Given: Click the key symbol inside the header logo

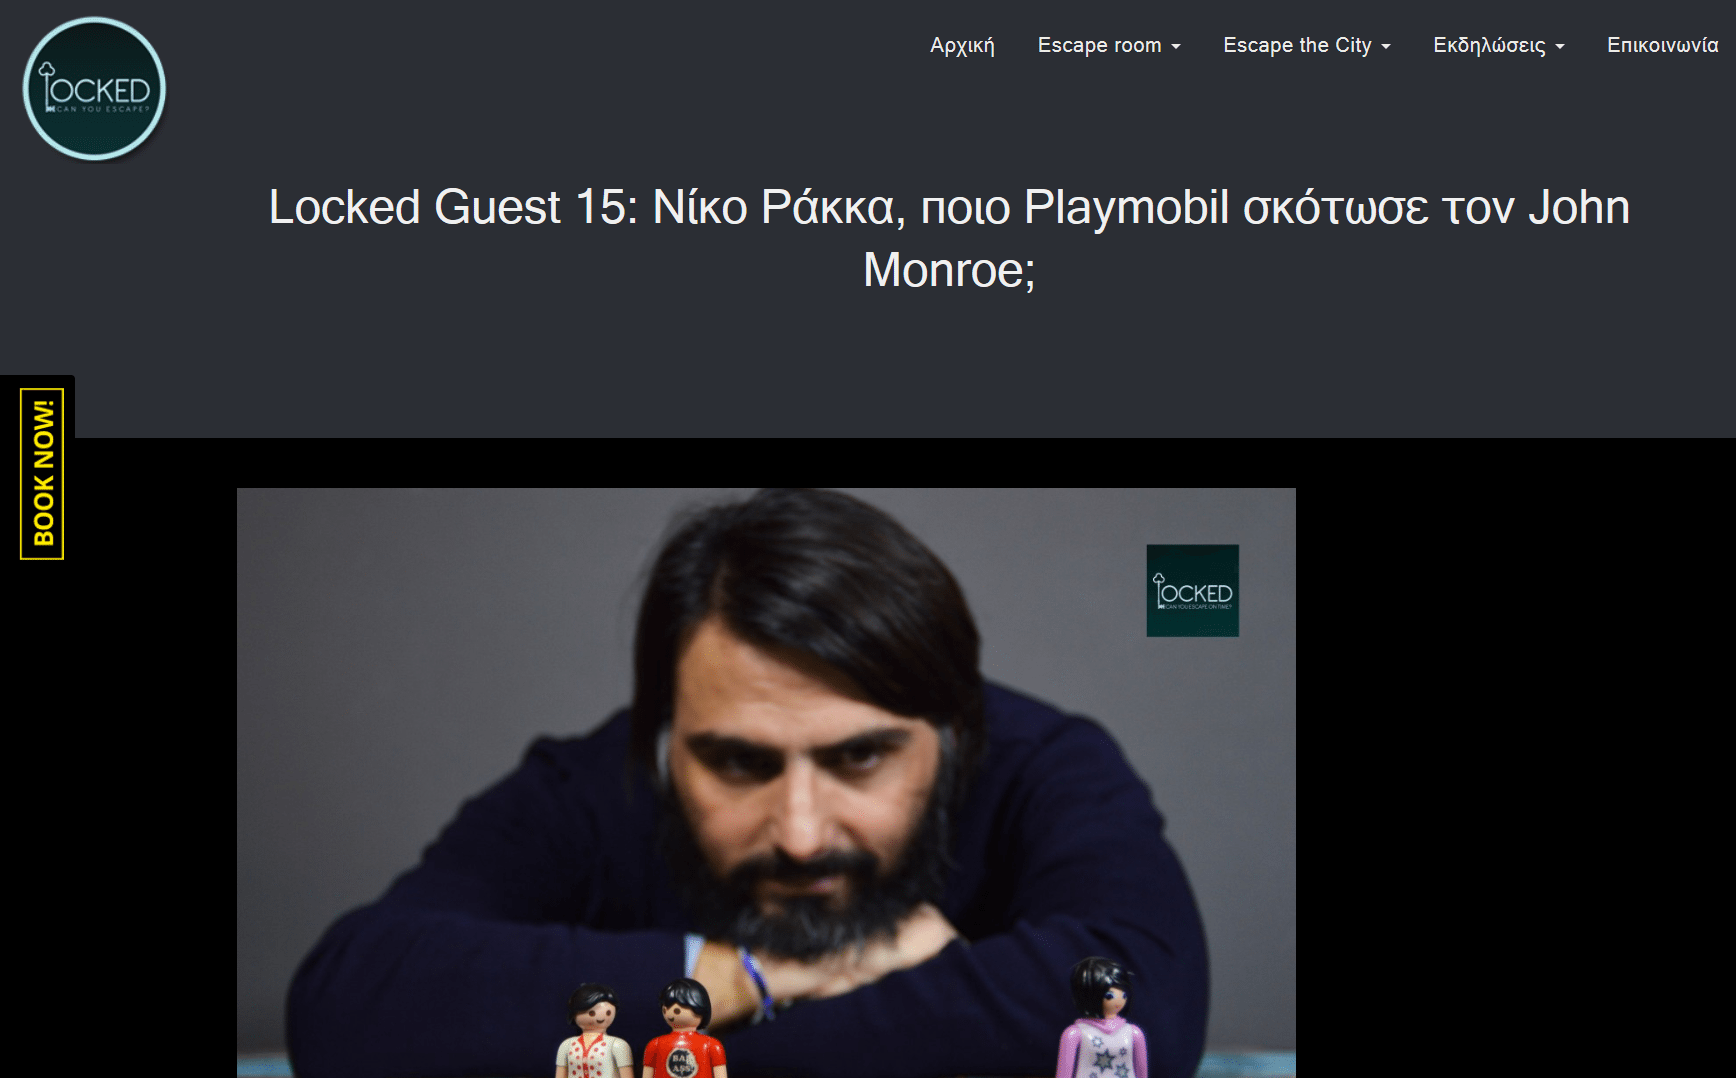Looking at the screenshot, I should pyautogui.click(x=47, y=87).
